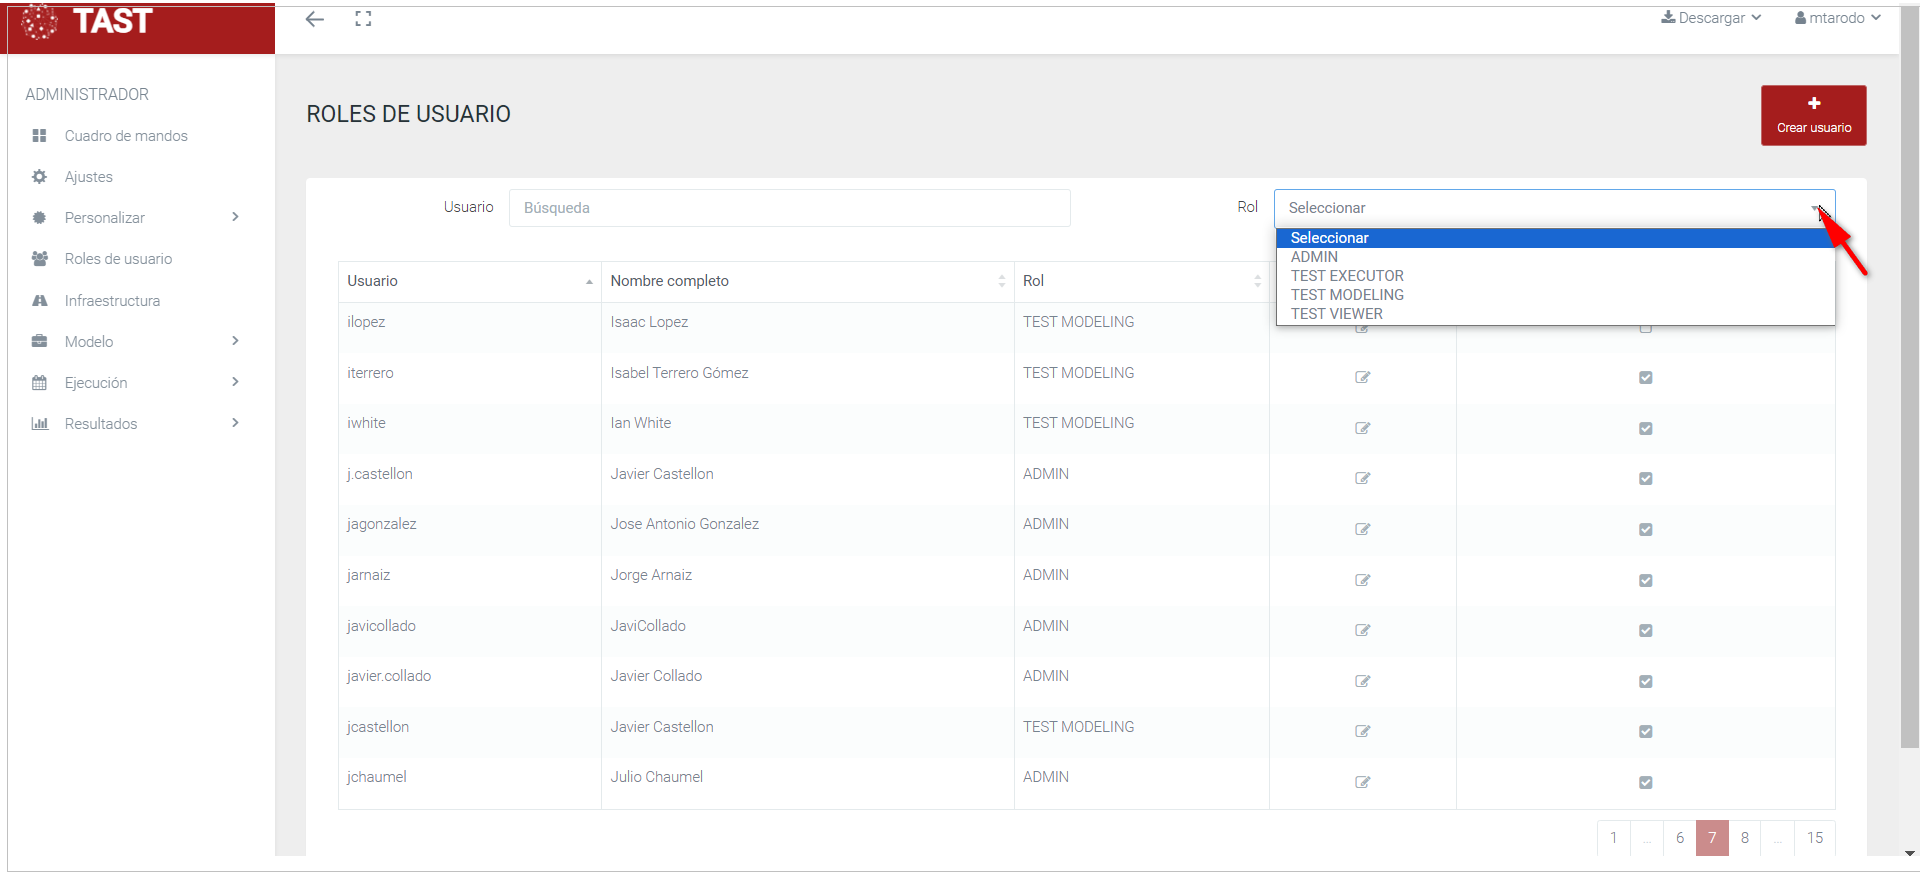
Task: Click the back arrow icon in header
Action: pos(315,19)
